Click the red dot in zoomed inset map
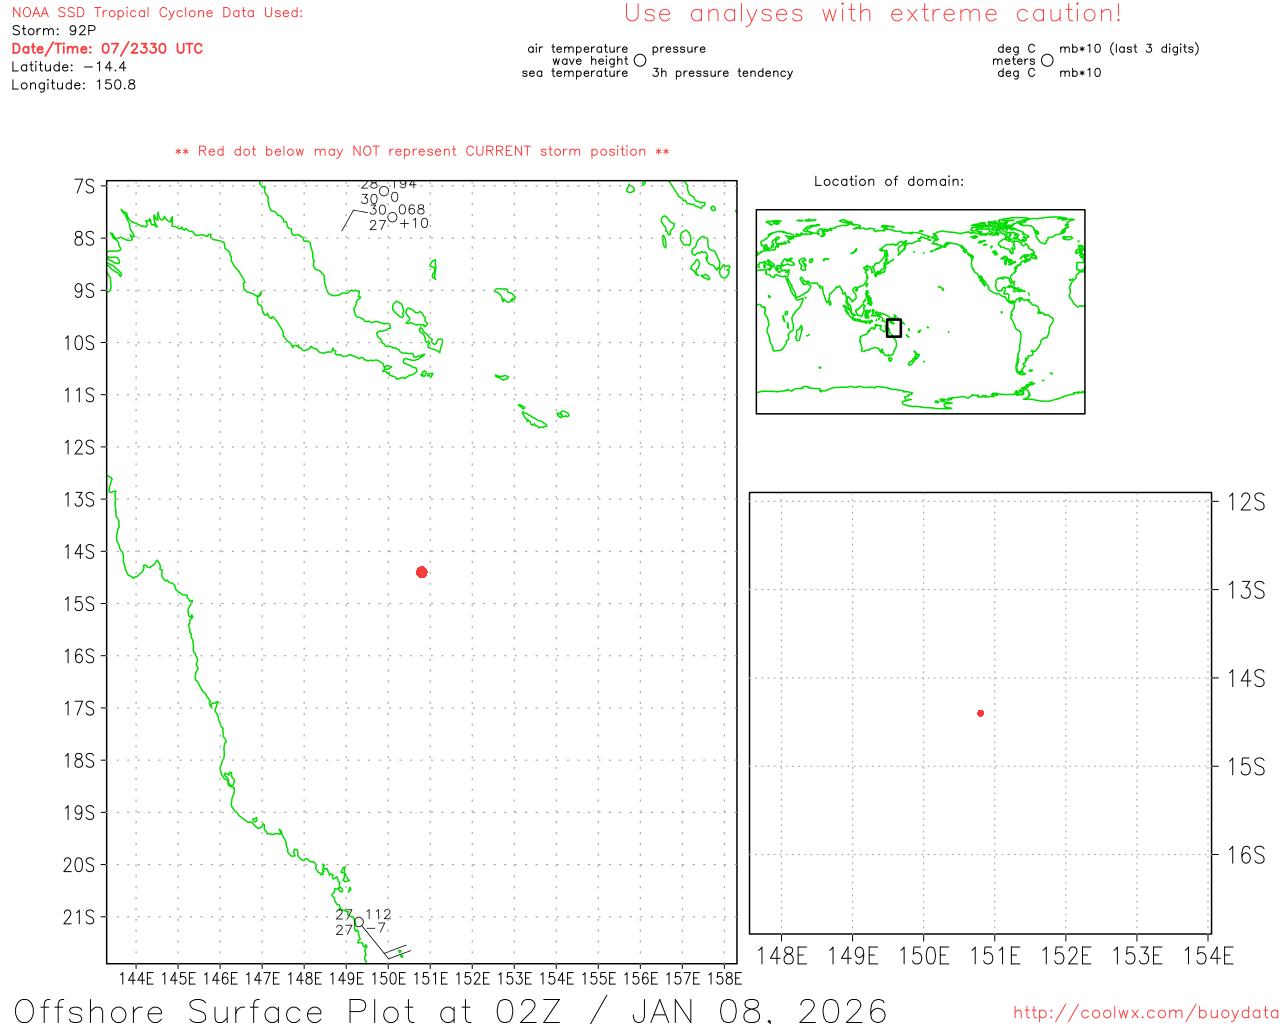This screenshot has height=1024, width=1280. (x=980, y=713)
